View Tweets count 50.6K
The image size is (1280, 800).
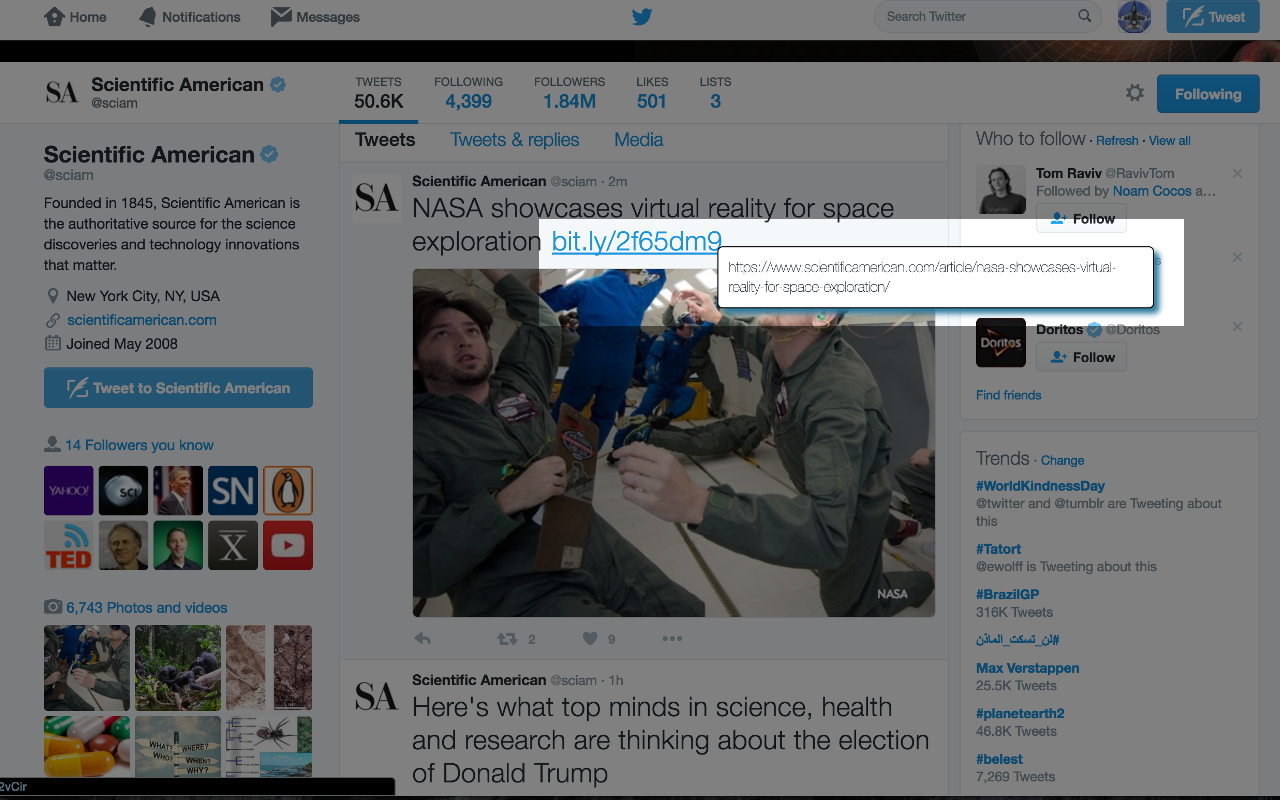(378, 93)
